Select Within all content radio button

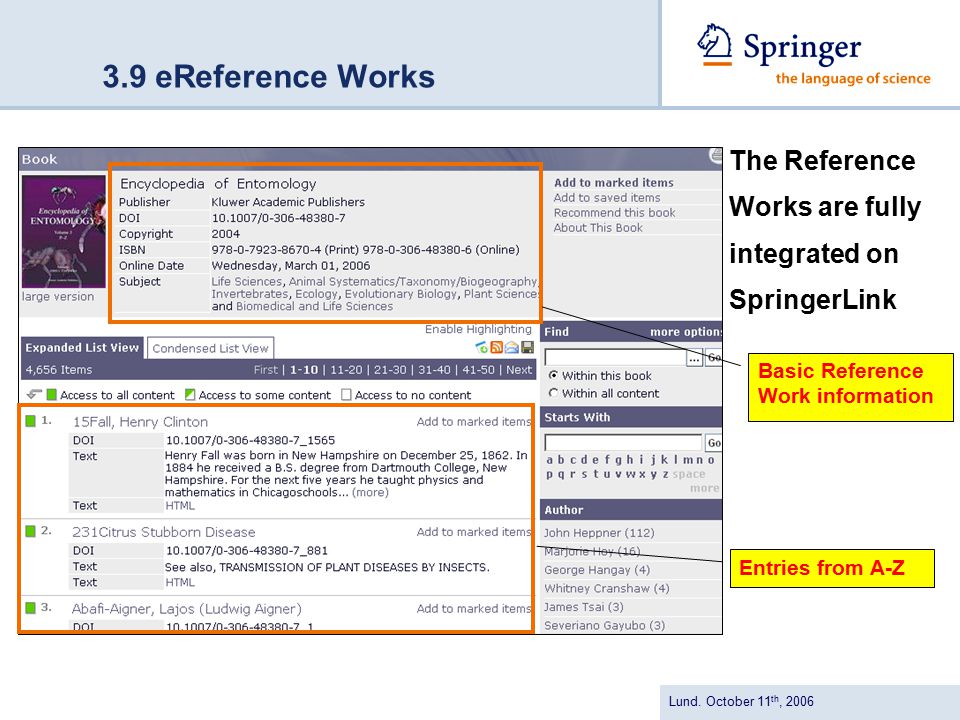[553, 393]
